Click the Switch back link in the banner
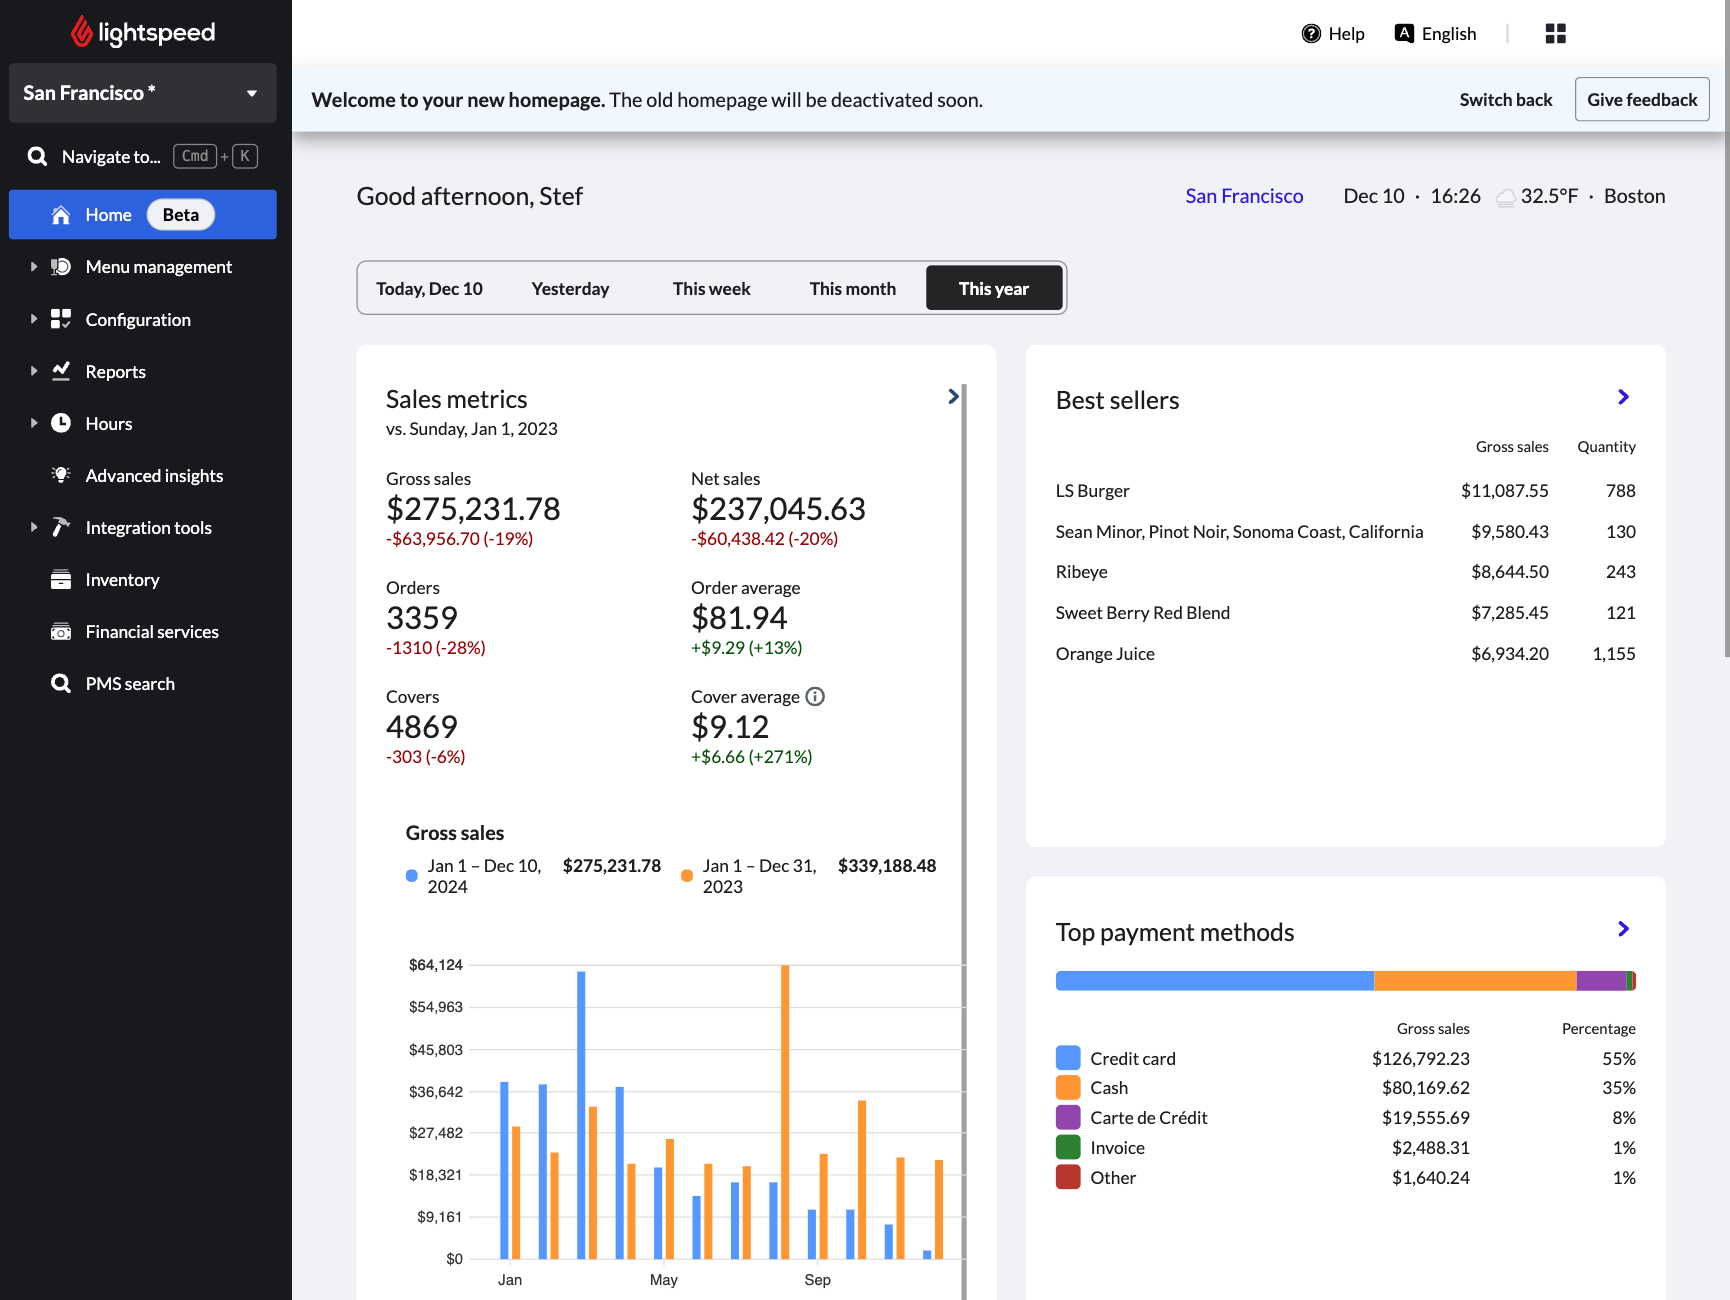Screen dimensions: 1730x1300 click(x=1505, y=99)
